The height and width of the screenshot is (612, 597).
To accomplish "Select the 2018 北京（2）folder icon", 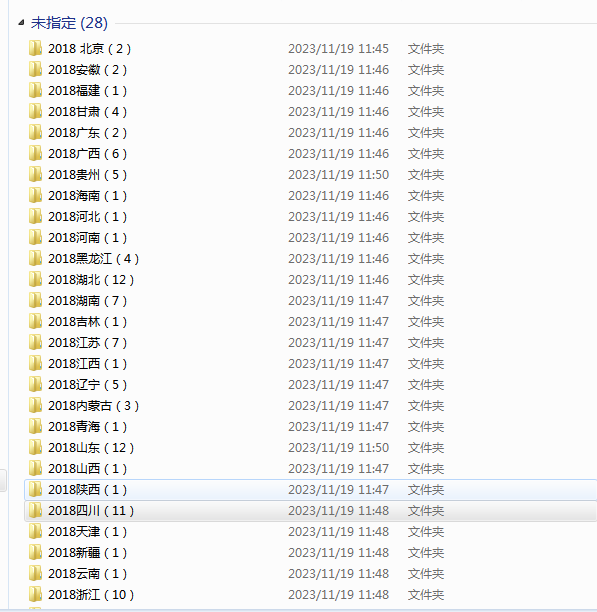I will tap(36, 48).
